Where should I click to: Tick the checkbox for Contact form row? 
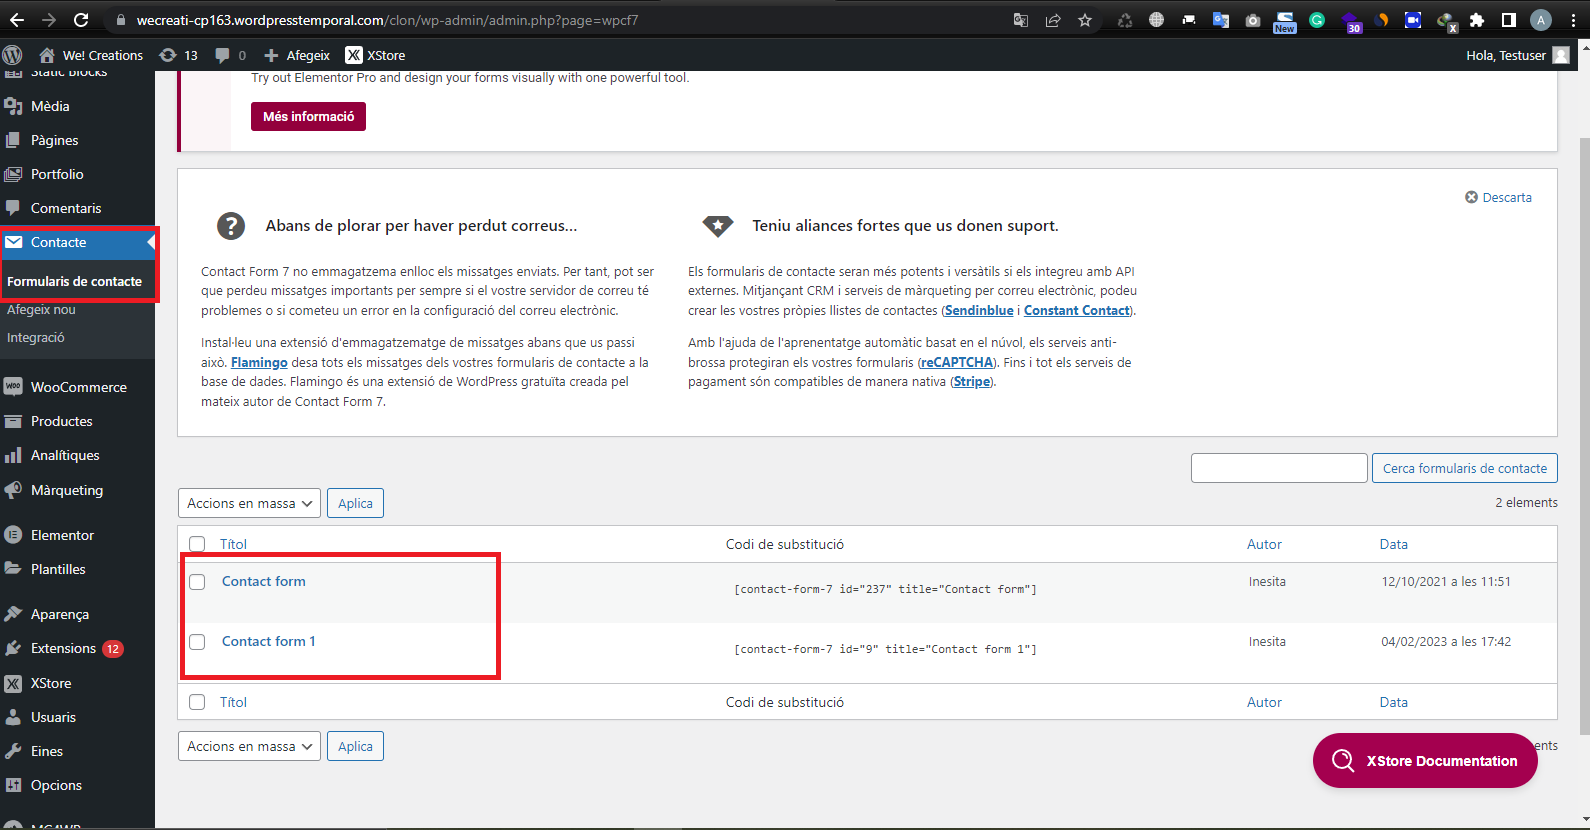click(197, 582)
